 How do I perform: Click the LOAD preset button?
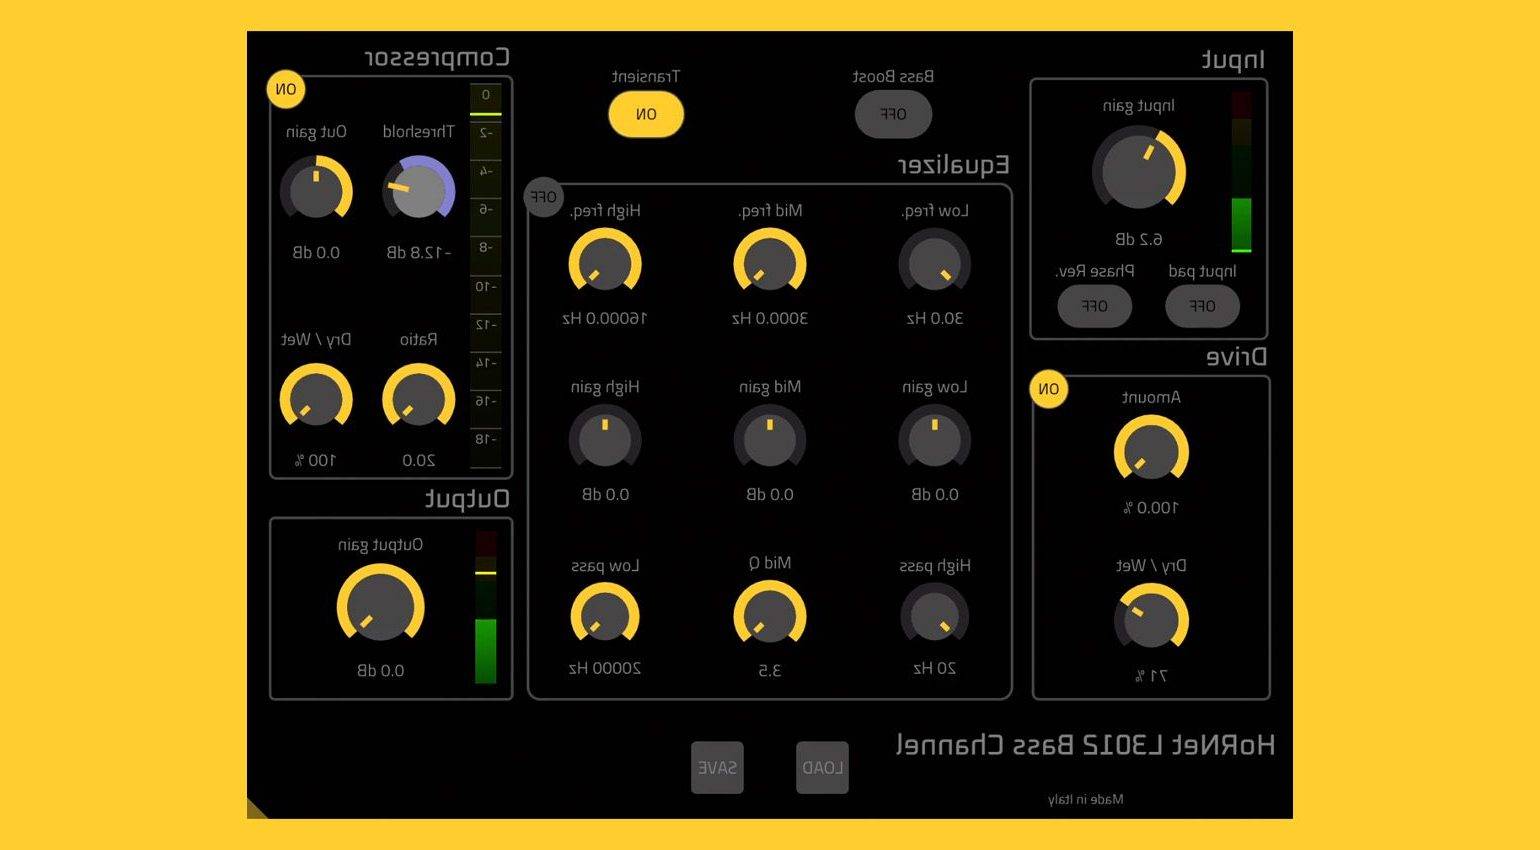pyautogui.click(x=822, y=768)
